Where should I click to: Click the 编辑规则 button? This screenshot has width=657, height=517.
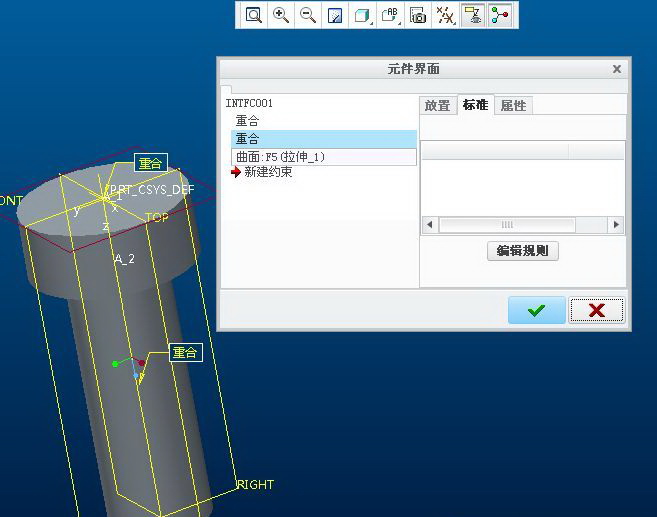click(x=522, y=251)
